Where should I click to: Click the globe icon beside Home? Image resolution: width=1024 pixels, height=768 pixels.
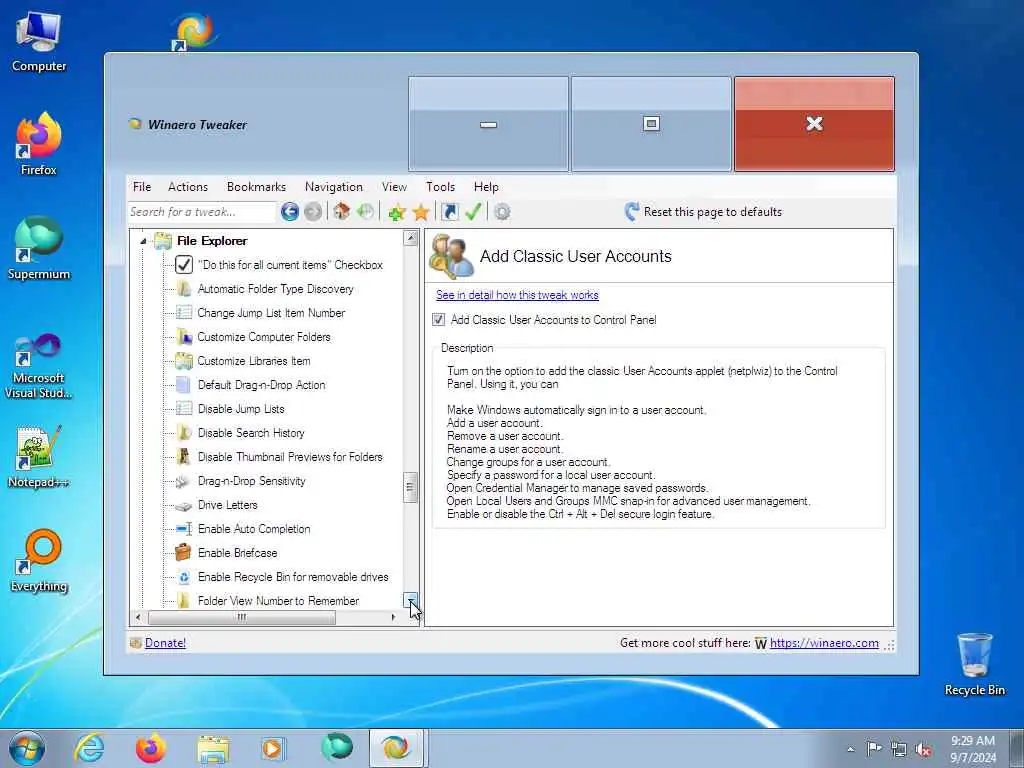[366, 212]
